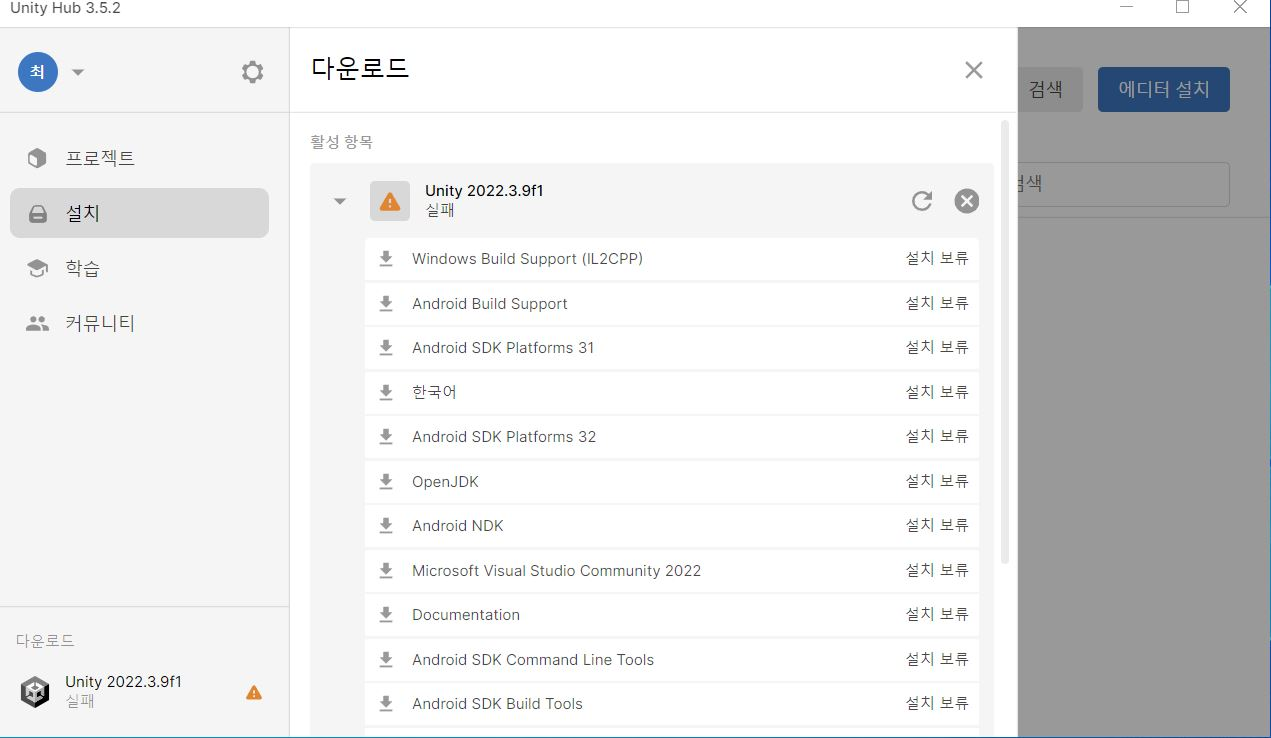The height and width of the screenshot is (738, 1271).
Task: Click the warning triangle in sidebar downloads
Action: click(x=254, y=692)
